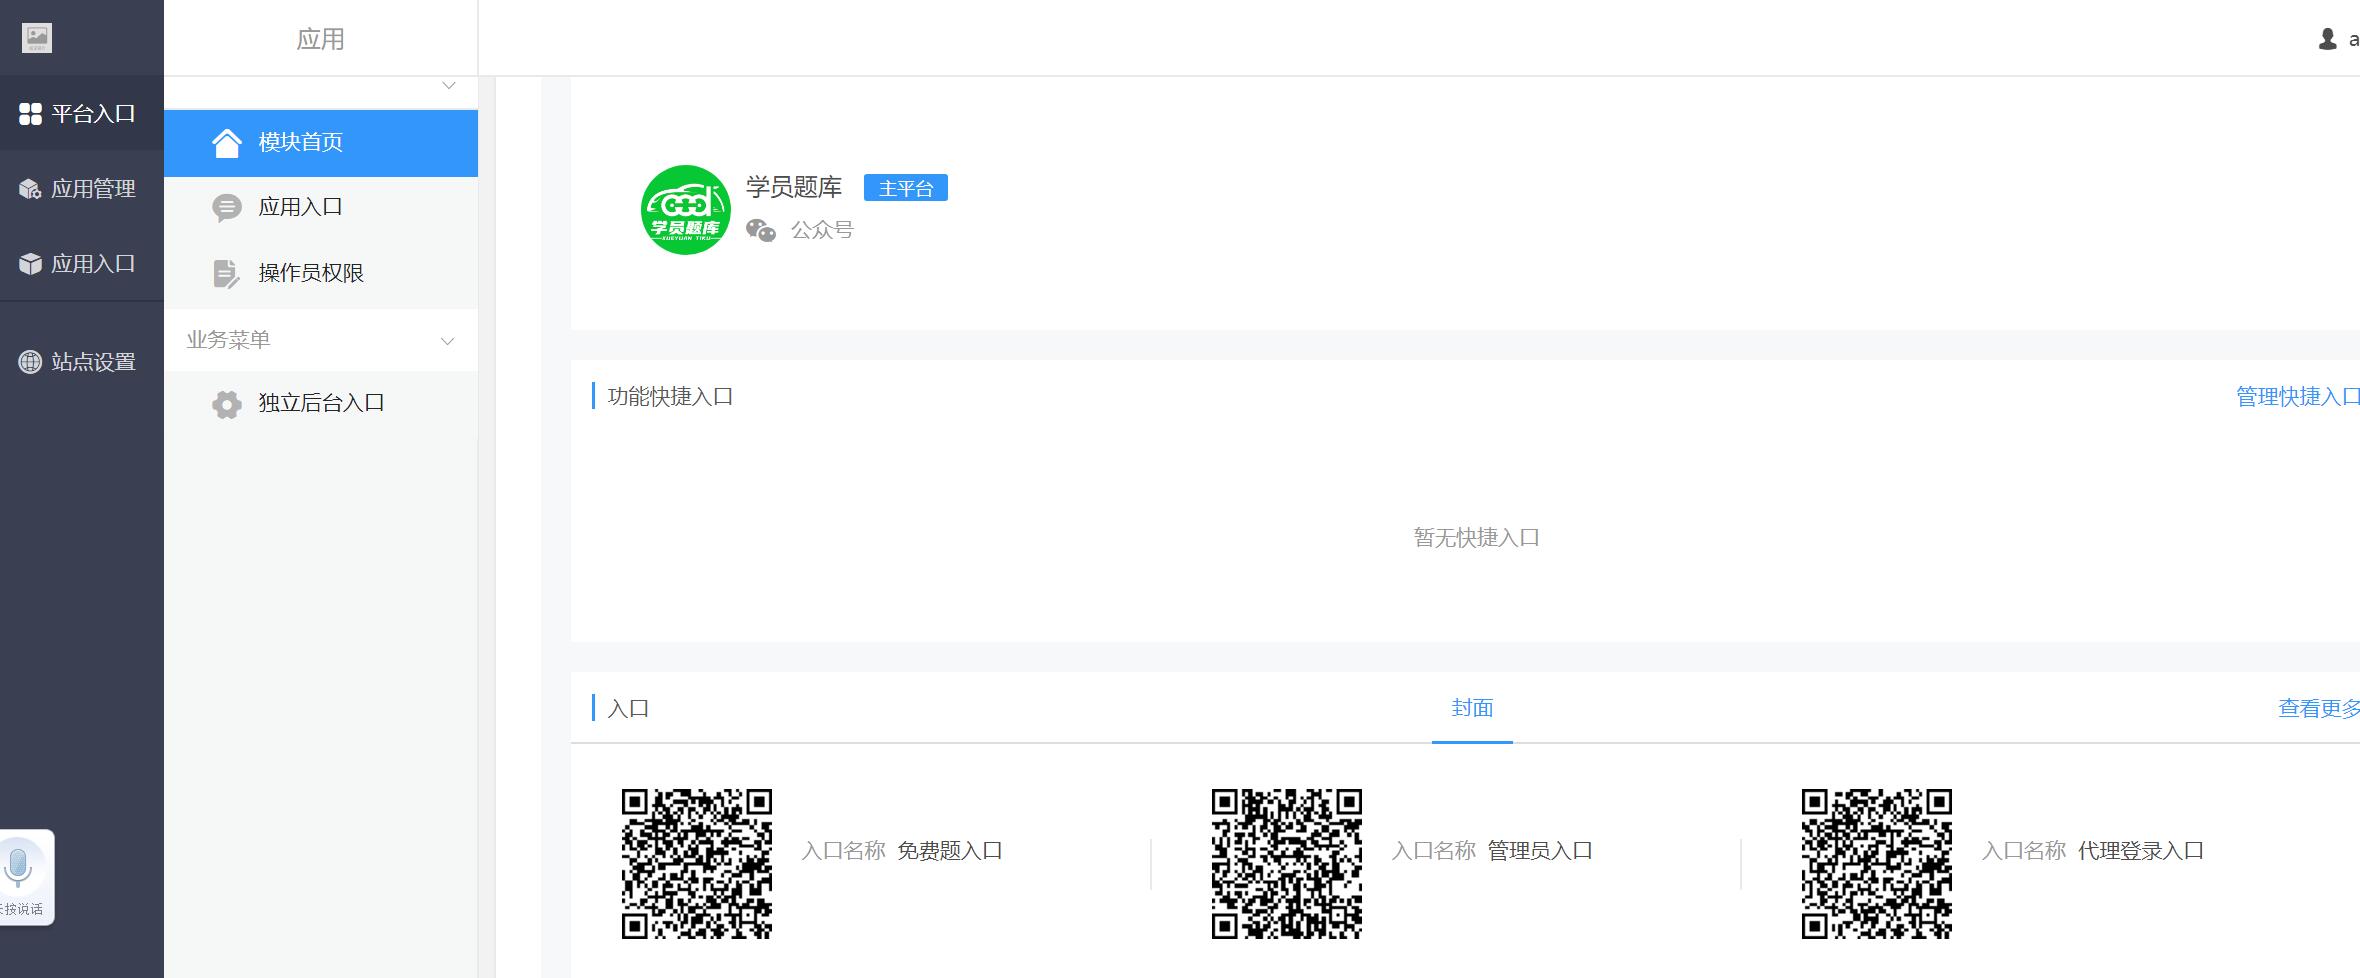
Task: Click the 应用管理 cube icon
Action: (30, 189)
